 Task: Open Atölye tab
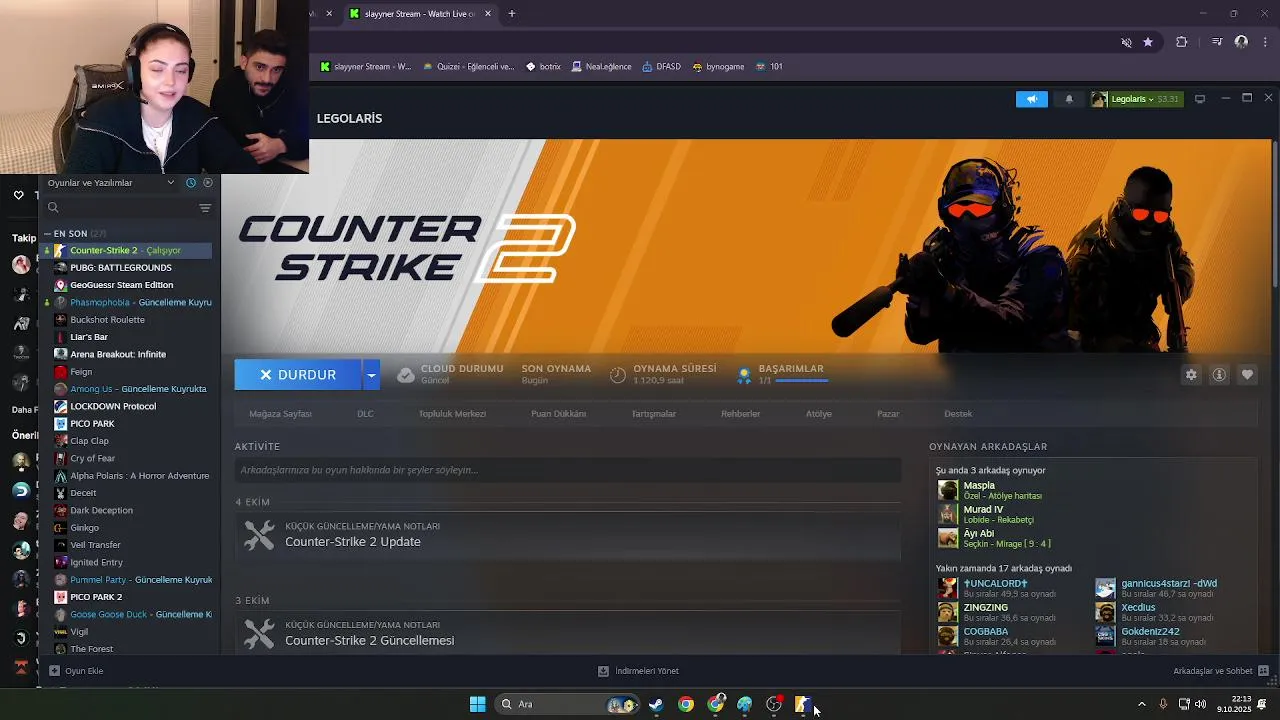tap(819, 414)
